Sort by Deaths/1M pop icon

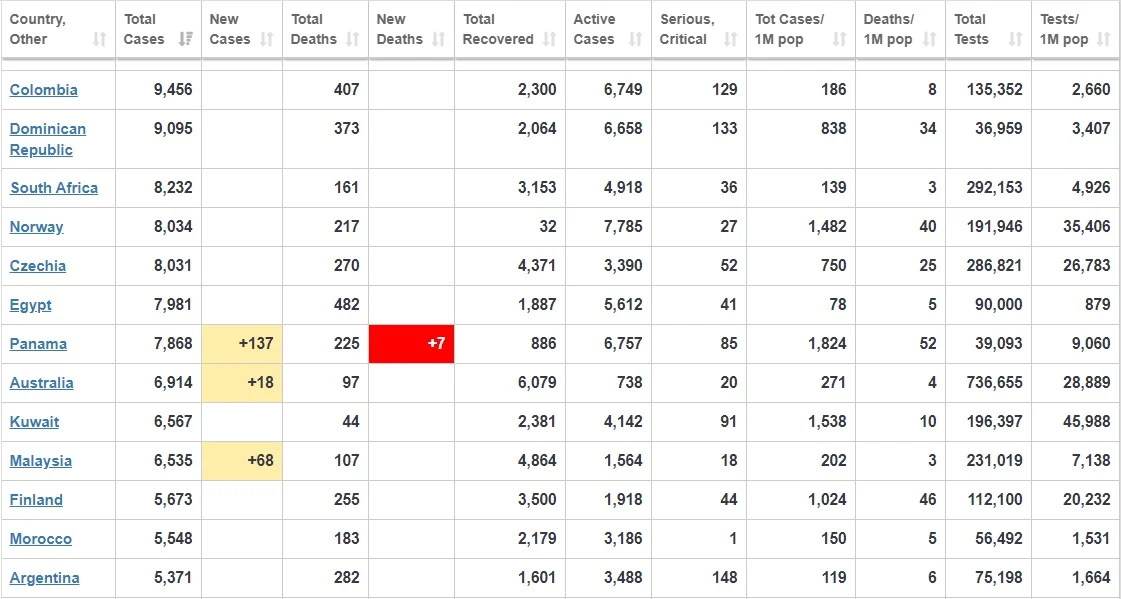929,40
